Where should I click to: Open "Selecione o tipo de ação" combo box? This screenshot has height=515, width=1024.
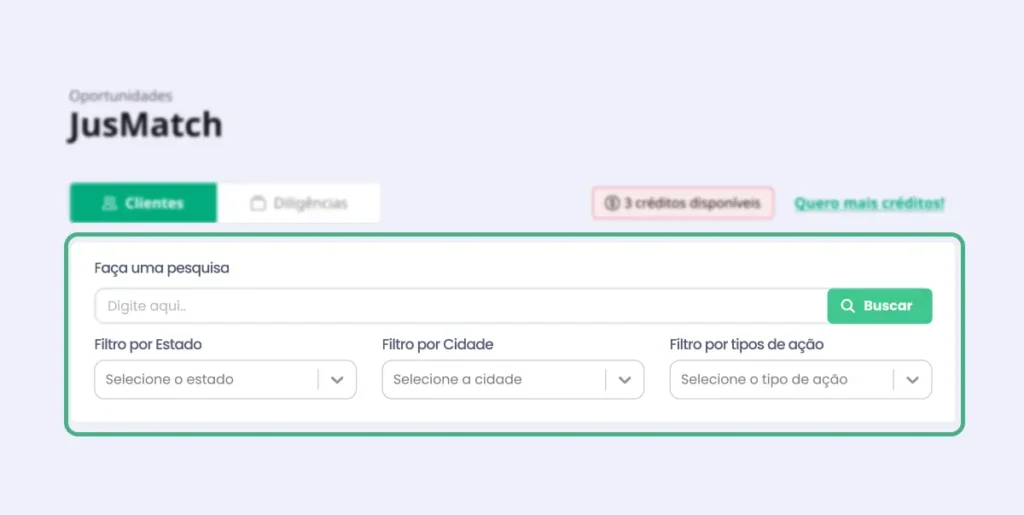pyautogui.click(x=781, y=380)
